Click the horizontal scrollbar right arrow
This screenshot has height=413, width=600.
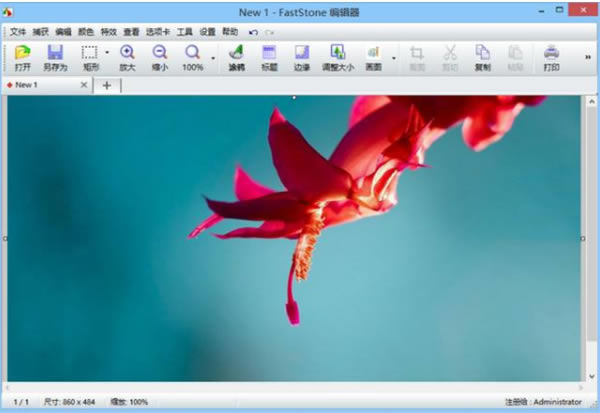pos(581,387)
